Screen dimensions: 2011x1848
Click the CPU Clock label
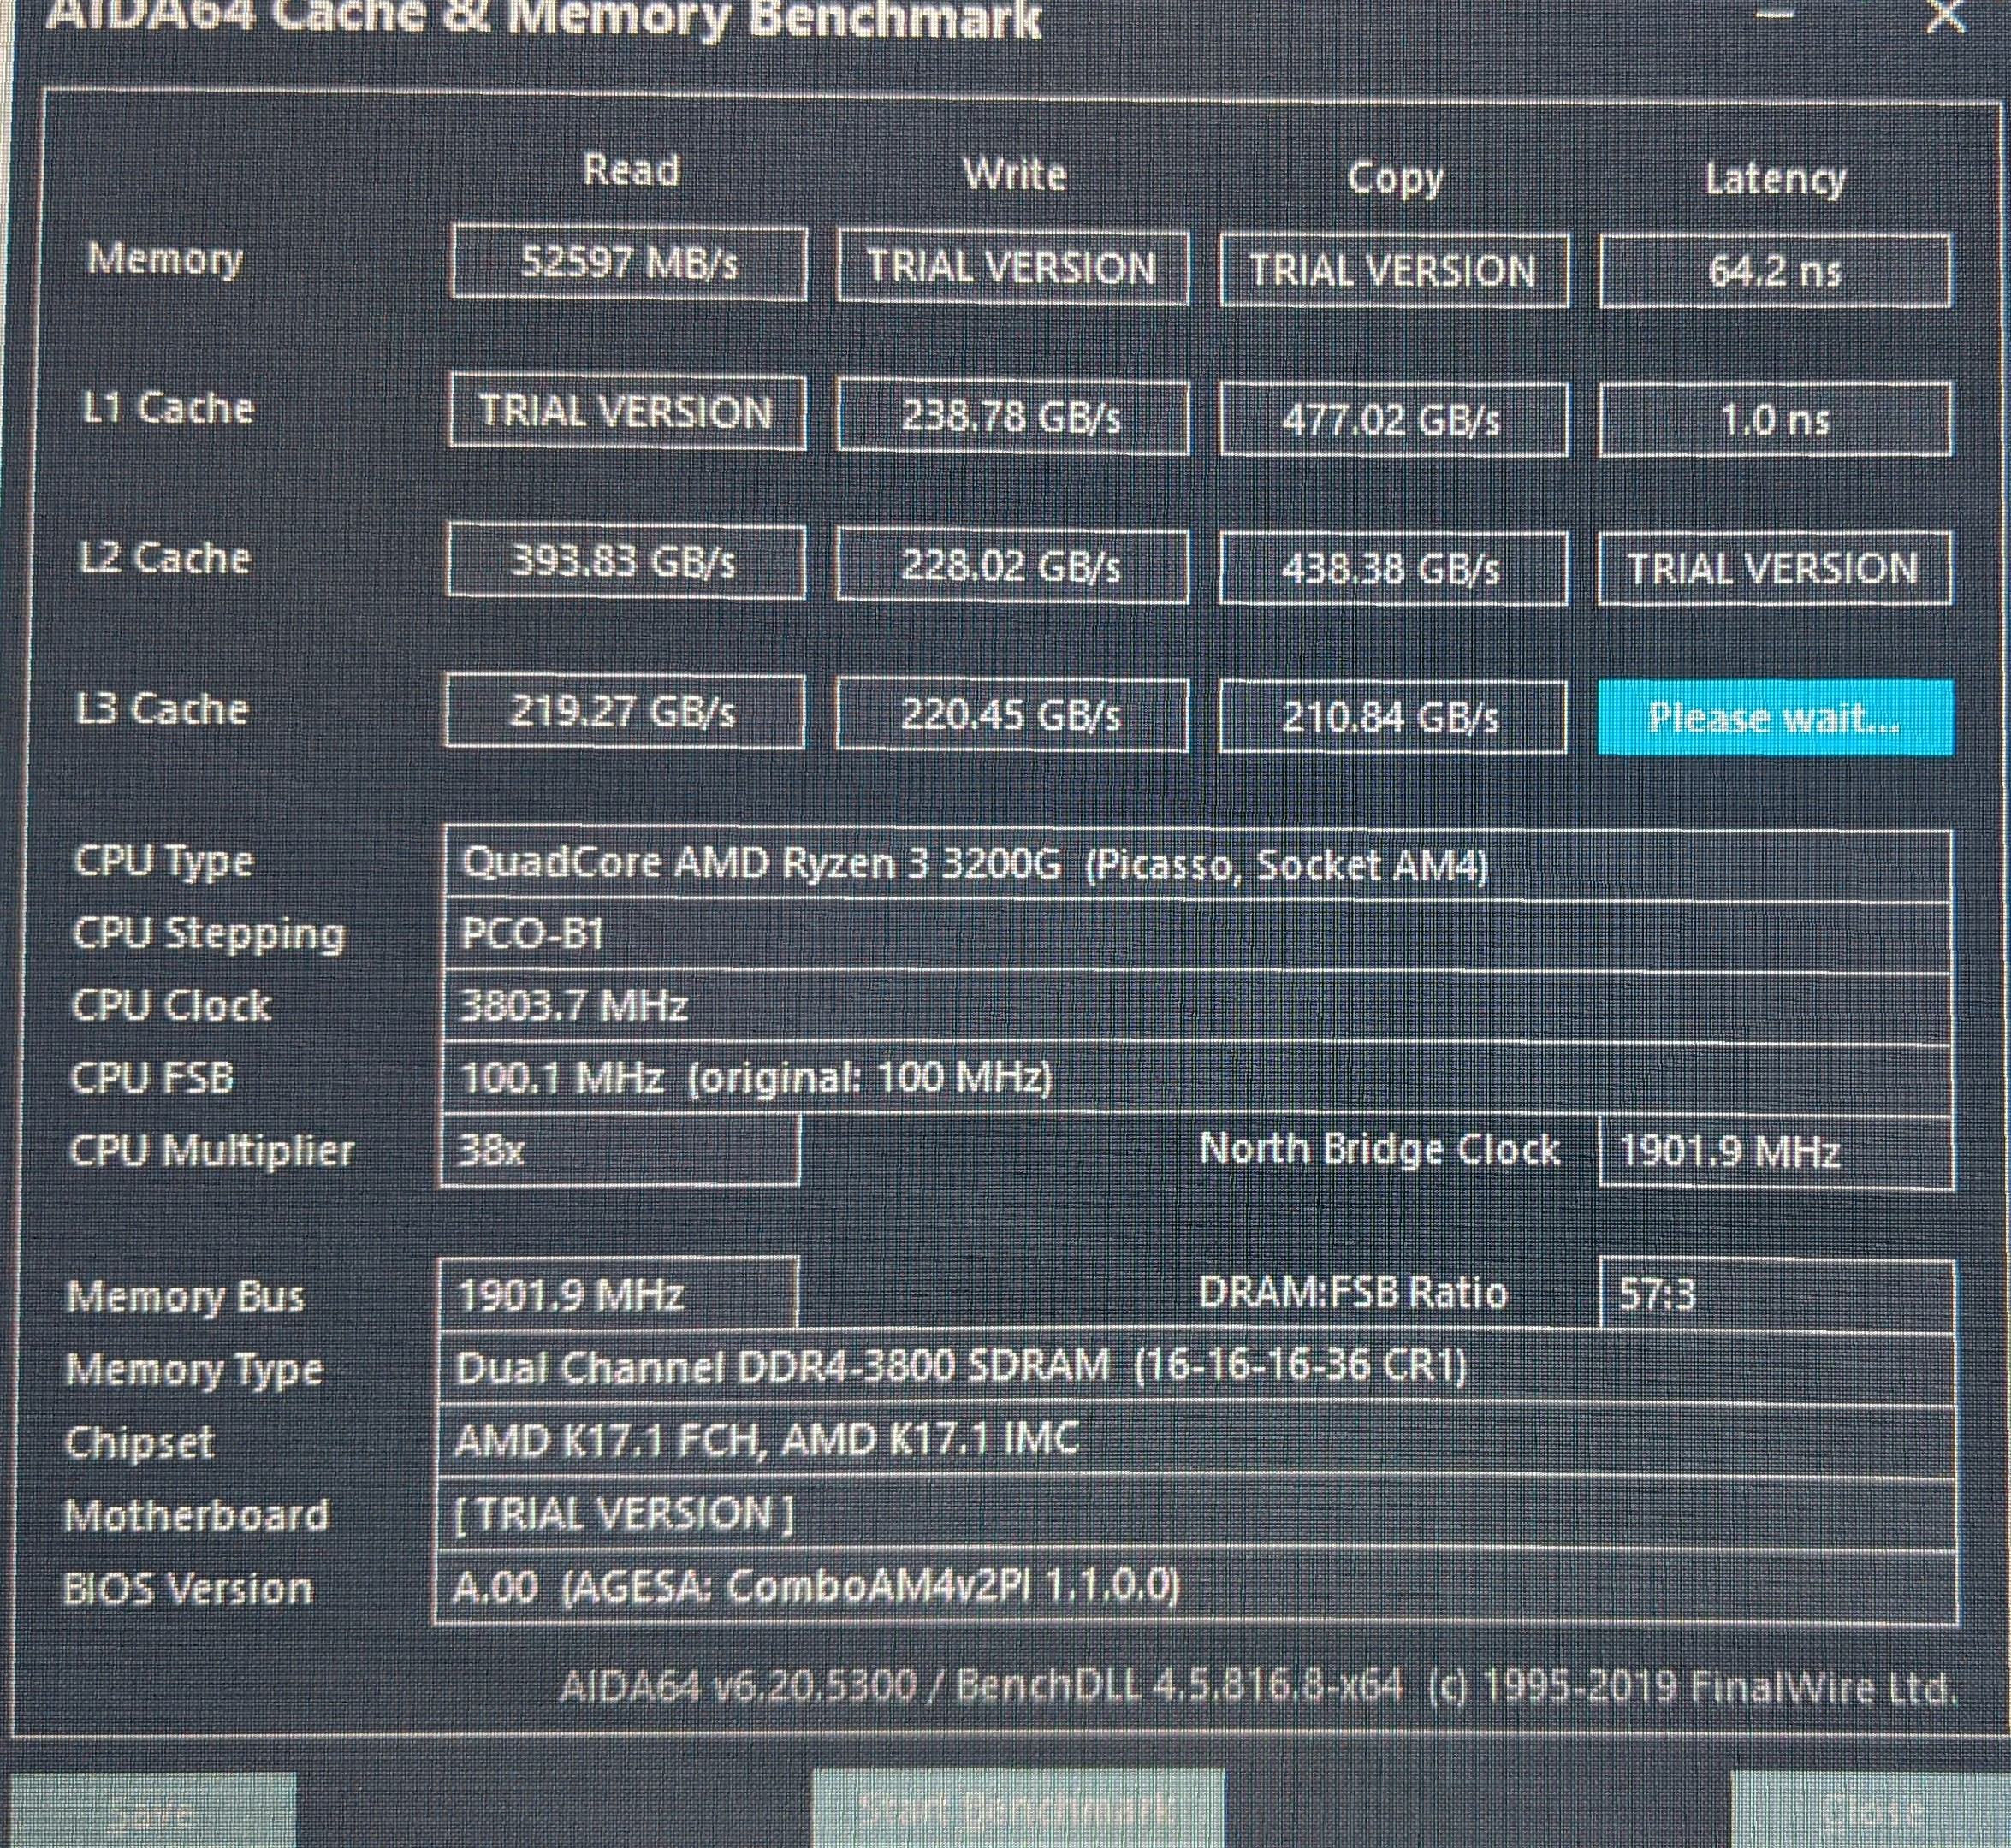click(x=171, y=1006)
